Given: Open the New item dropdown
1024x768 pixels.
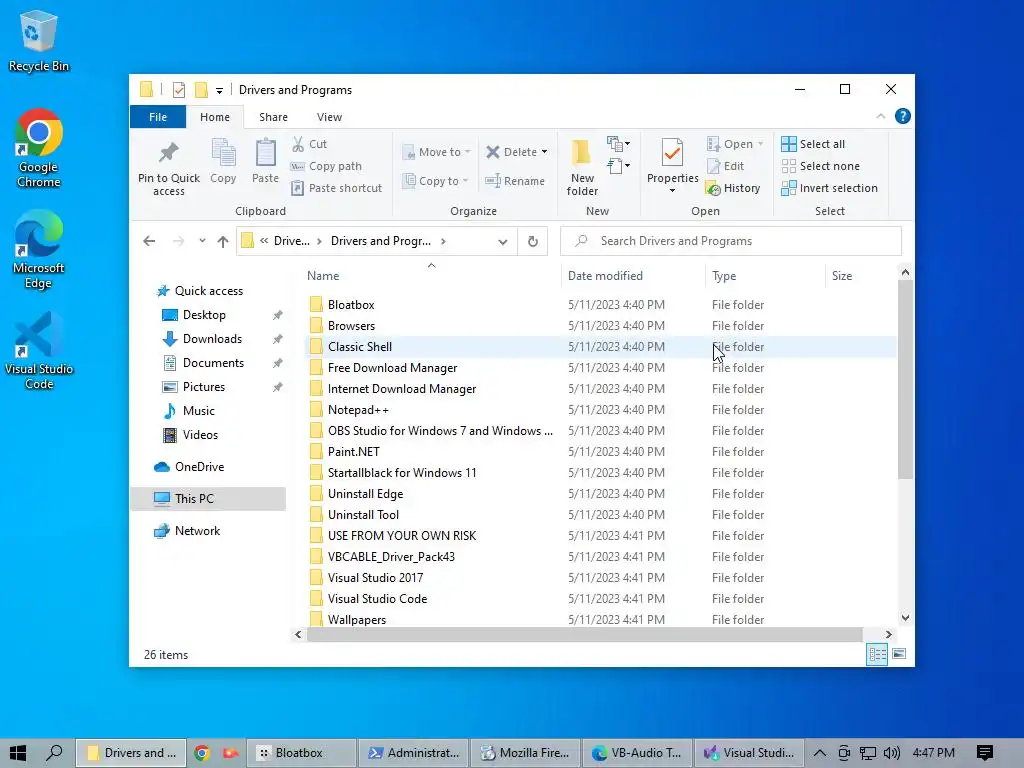Looking at the screenshot, I should [x=618, y=144].
